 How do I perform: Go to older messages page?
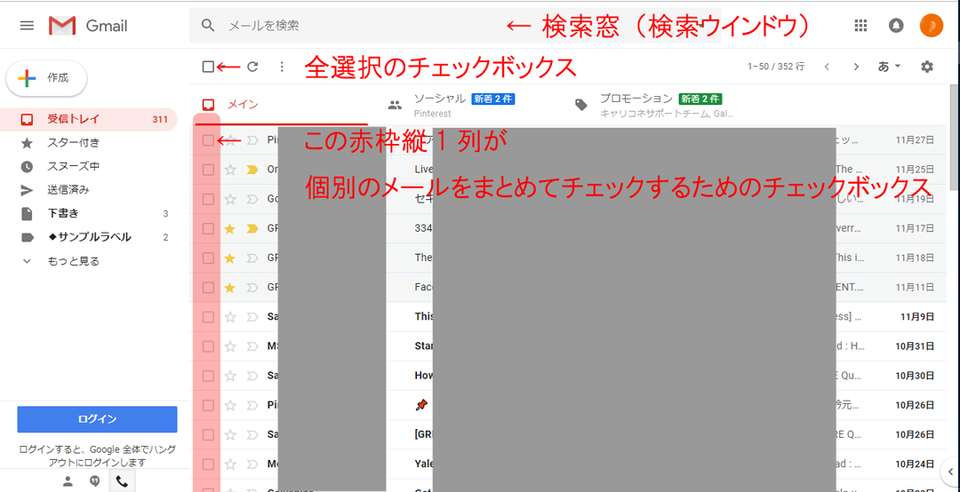pyautogui.click(x=857, y=67)
